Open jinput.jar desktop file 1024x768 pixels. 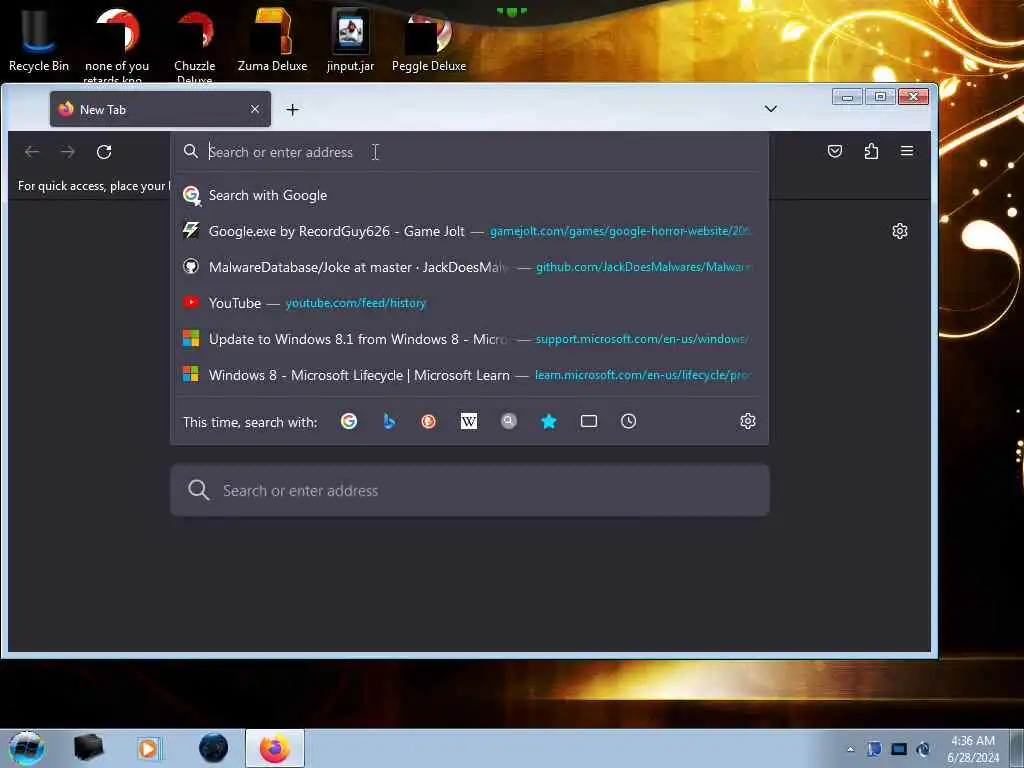click(x=351, y=40)
